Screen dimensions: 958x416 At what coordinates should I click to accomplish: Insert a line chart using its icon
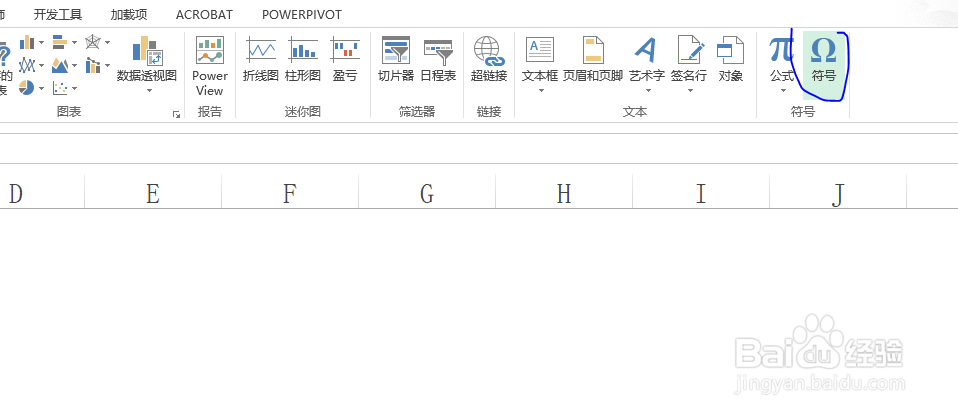pos(27,65)
